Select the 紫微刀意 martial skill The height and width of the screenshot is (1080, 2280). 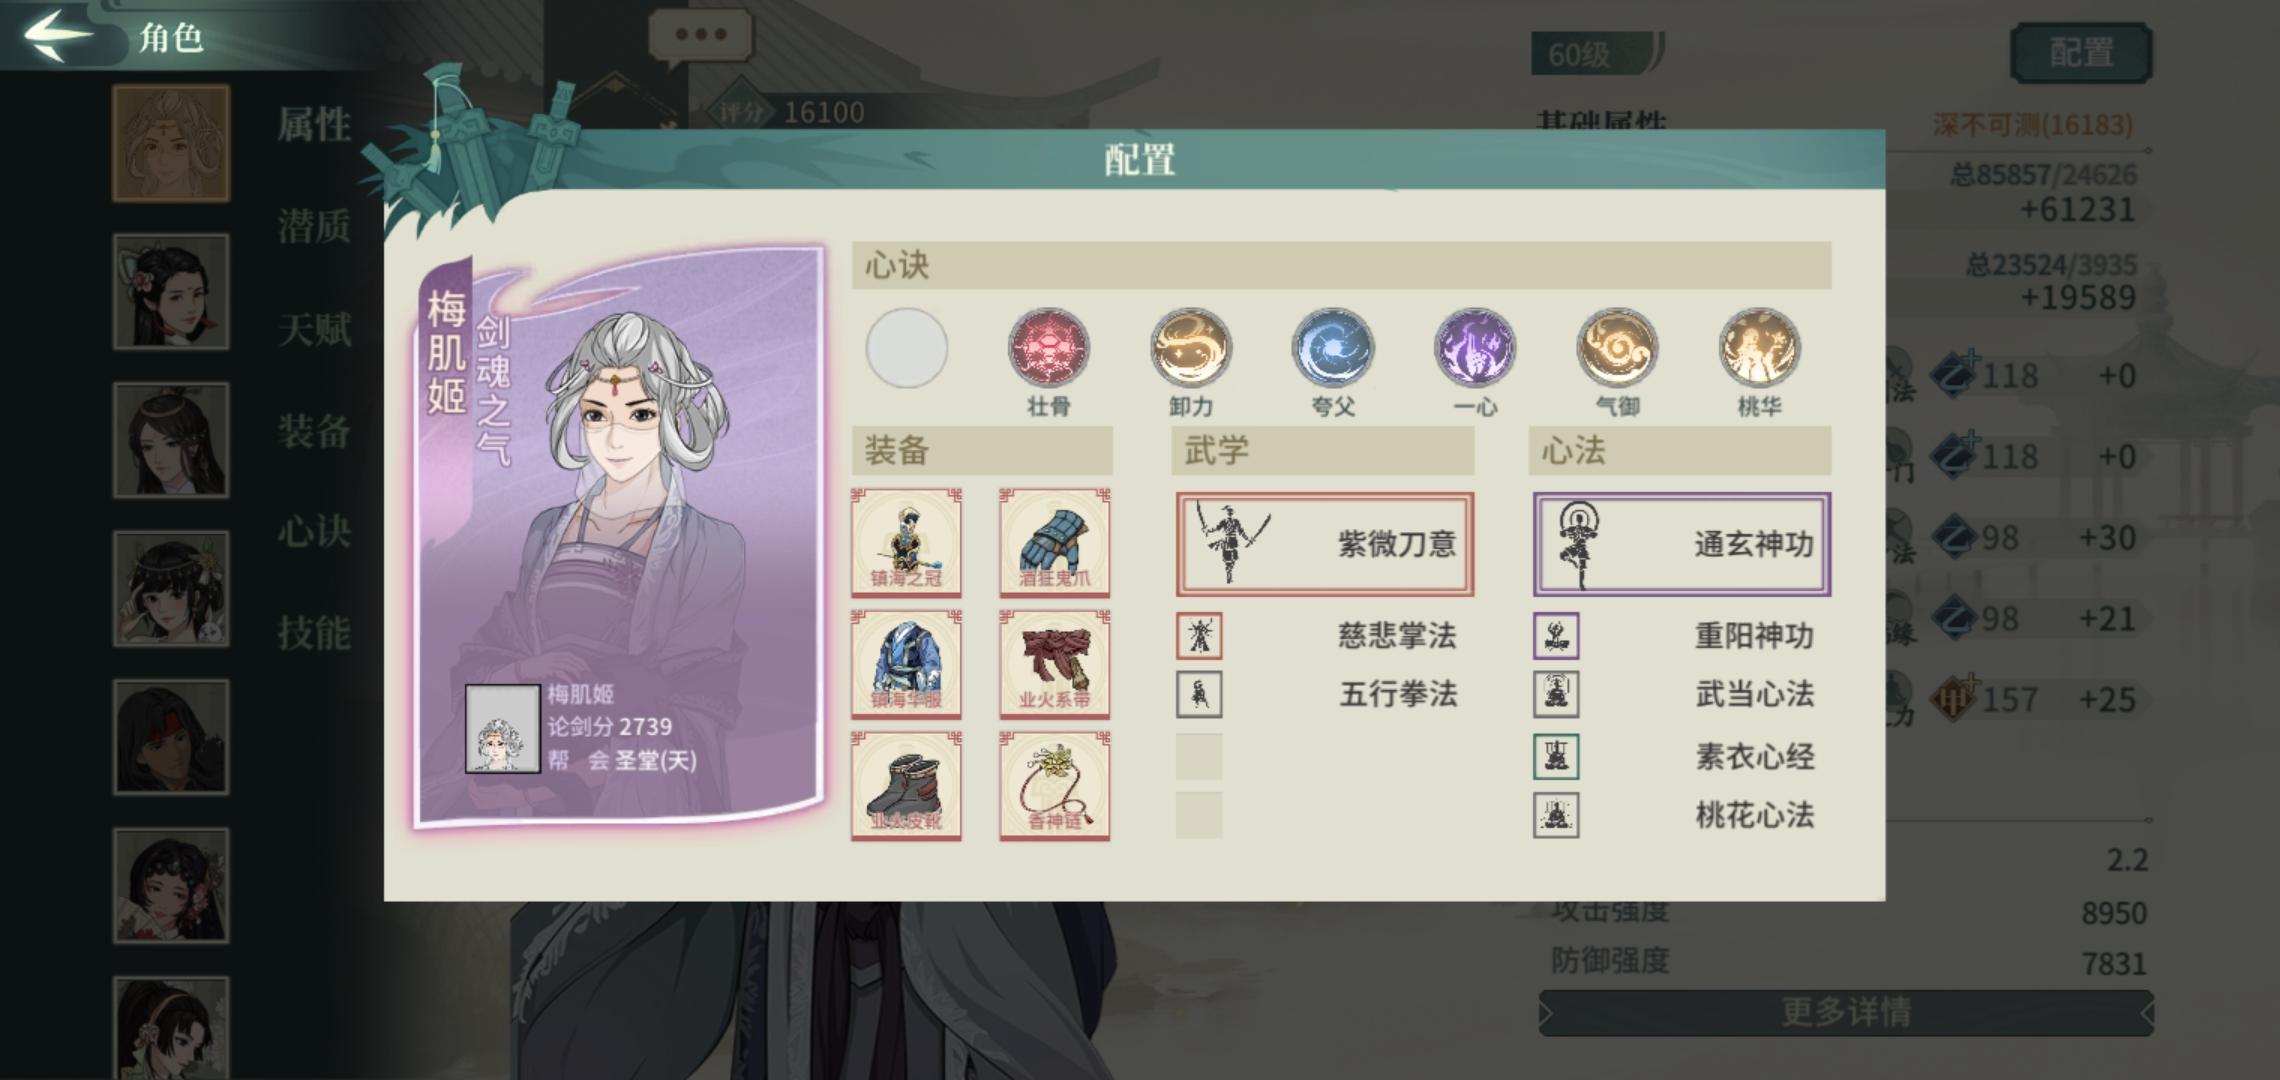coord(1325,544)
